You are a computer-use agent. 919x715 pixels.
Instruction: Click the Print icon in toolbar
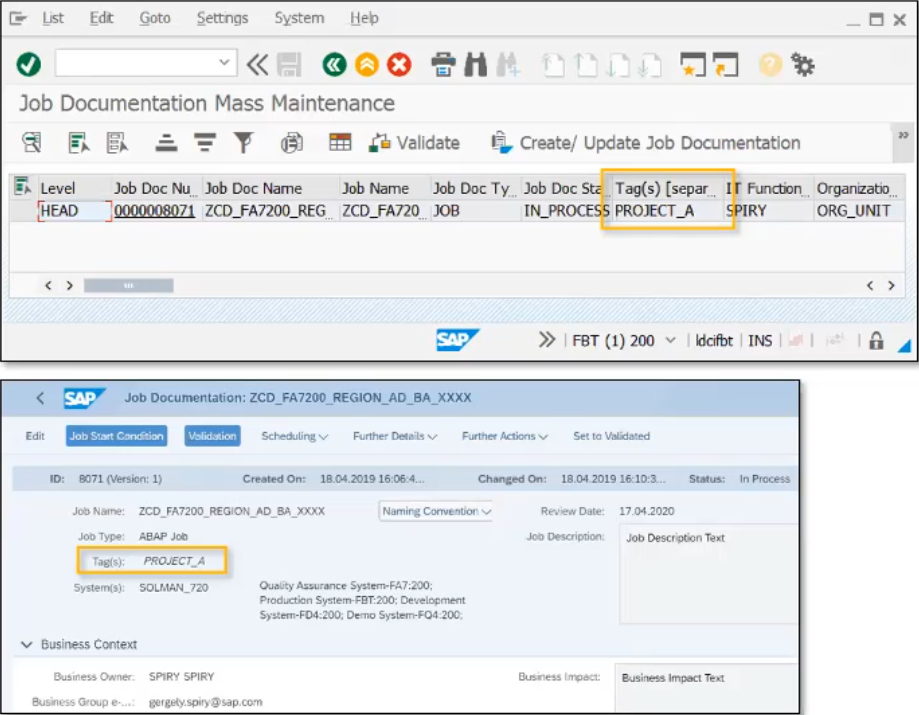(443, 65)
